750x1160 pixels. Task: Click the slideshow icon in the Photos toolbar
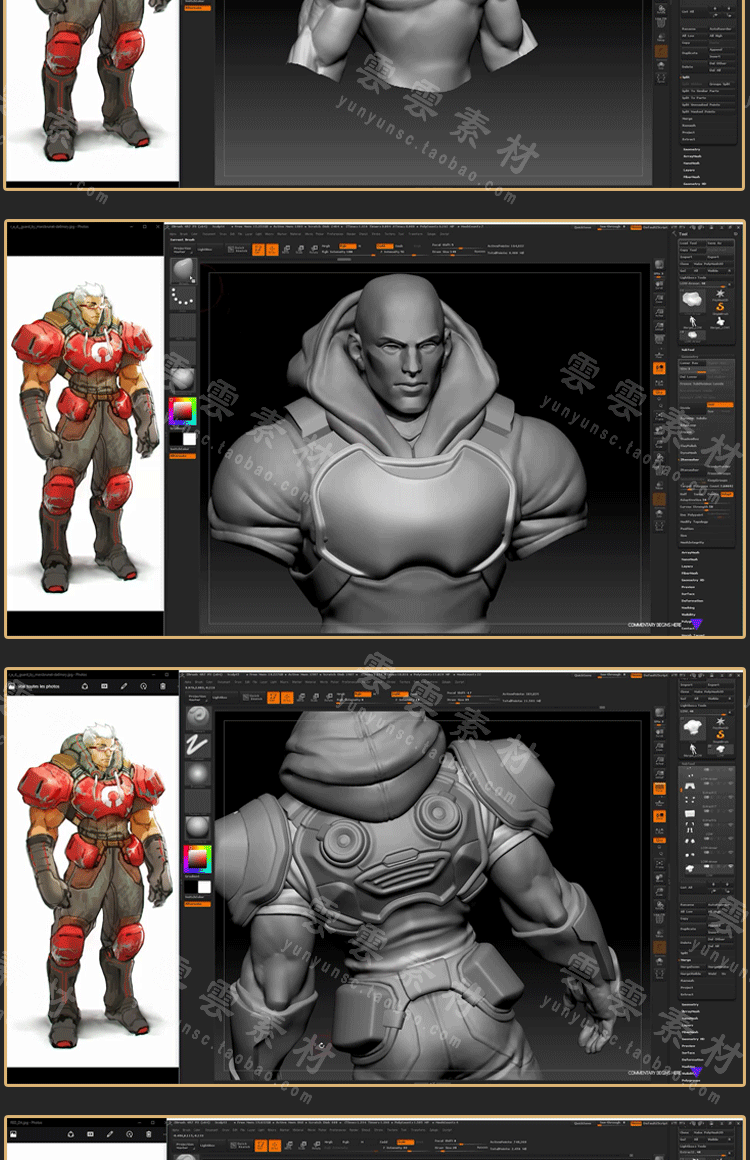104,687
